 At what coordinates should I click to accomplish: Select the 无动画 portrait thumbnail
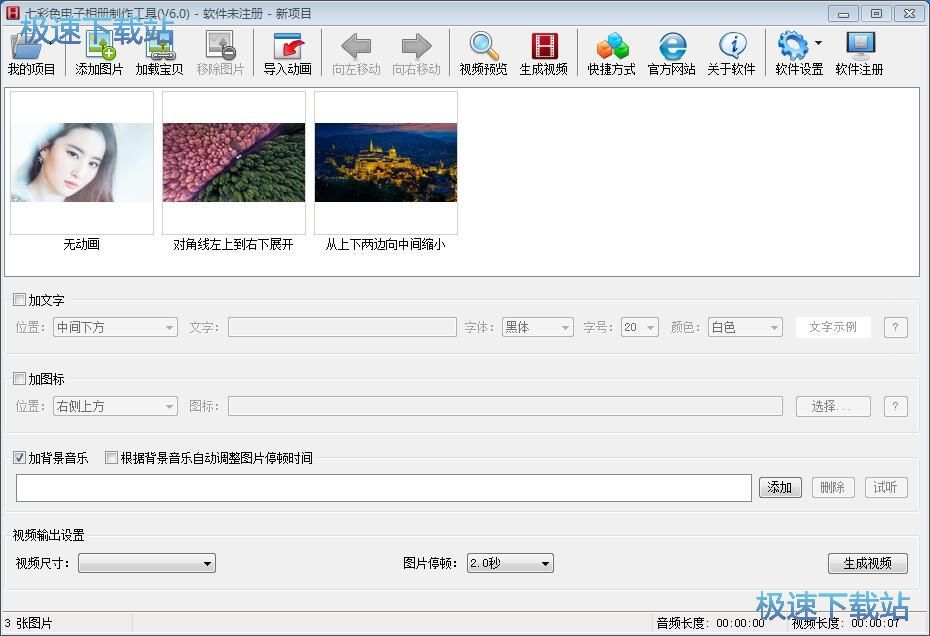click(x=82, y=163)
